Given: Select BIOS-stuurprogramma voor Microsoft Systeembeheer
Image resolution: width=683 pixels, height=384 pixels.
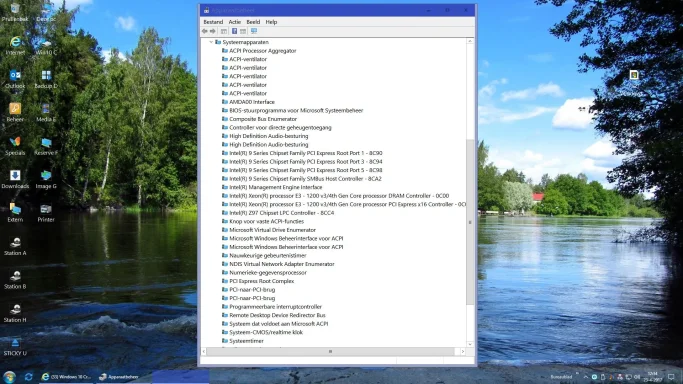Looking at the screenshot, I should [296, 111].
